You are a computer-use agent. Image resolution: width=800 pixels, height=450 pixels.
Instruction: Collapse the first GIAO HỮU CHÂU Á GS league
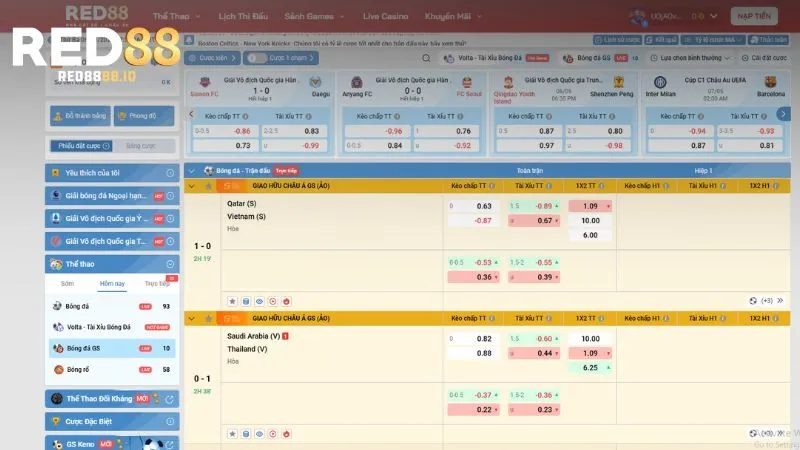point(191,186)
